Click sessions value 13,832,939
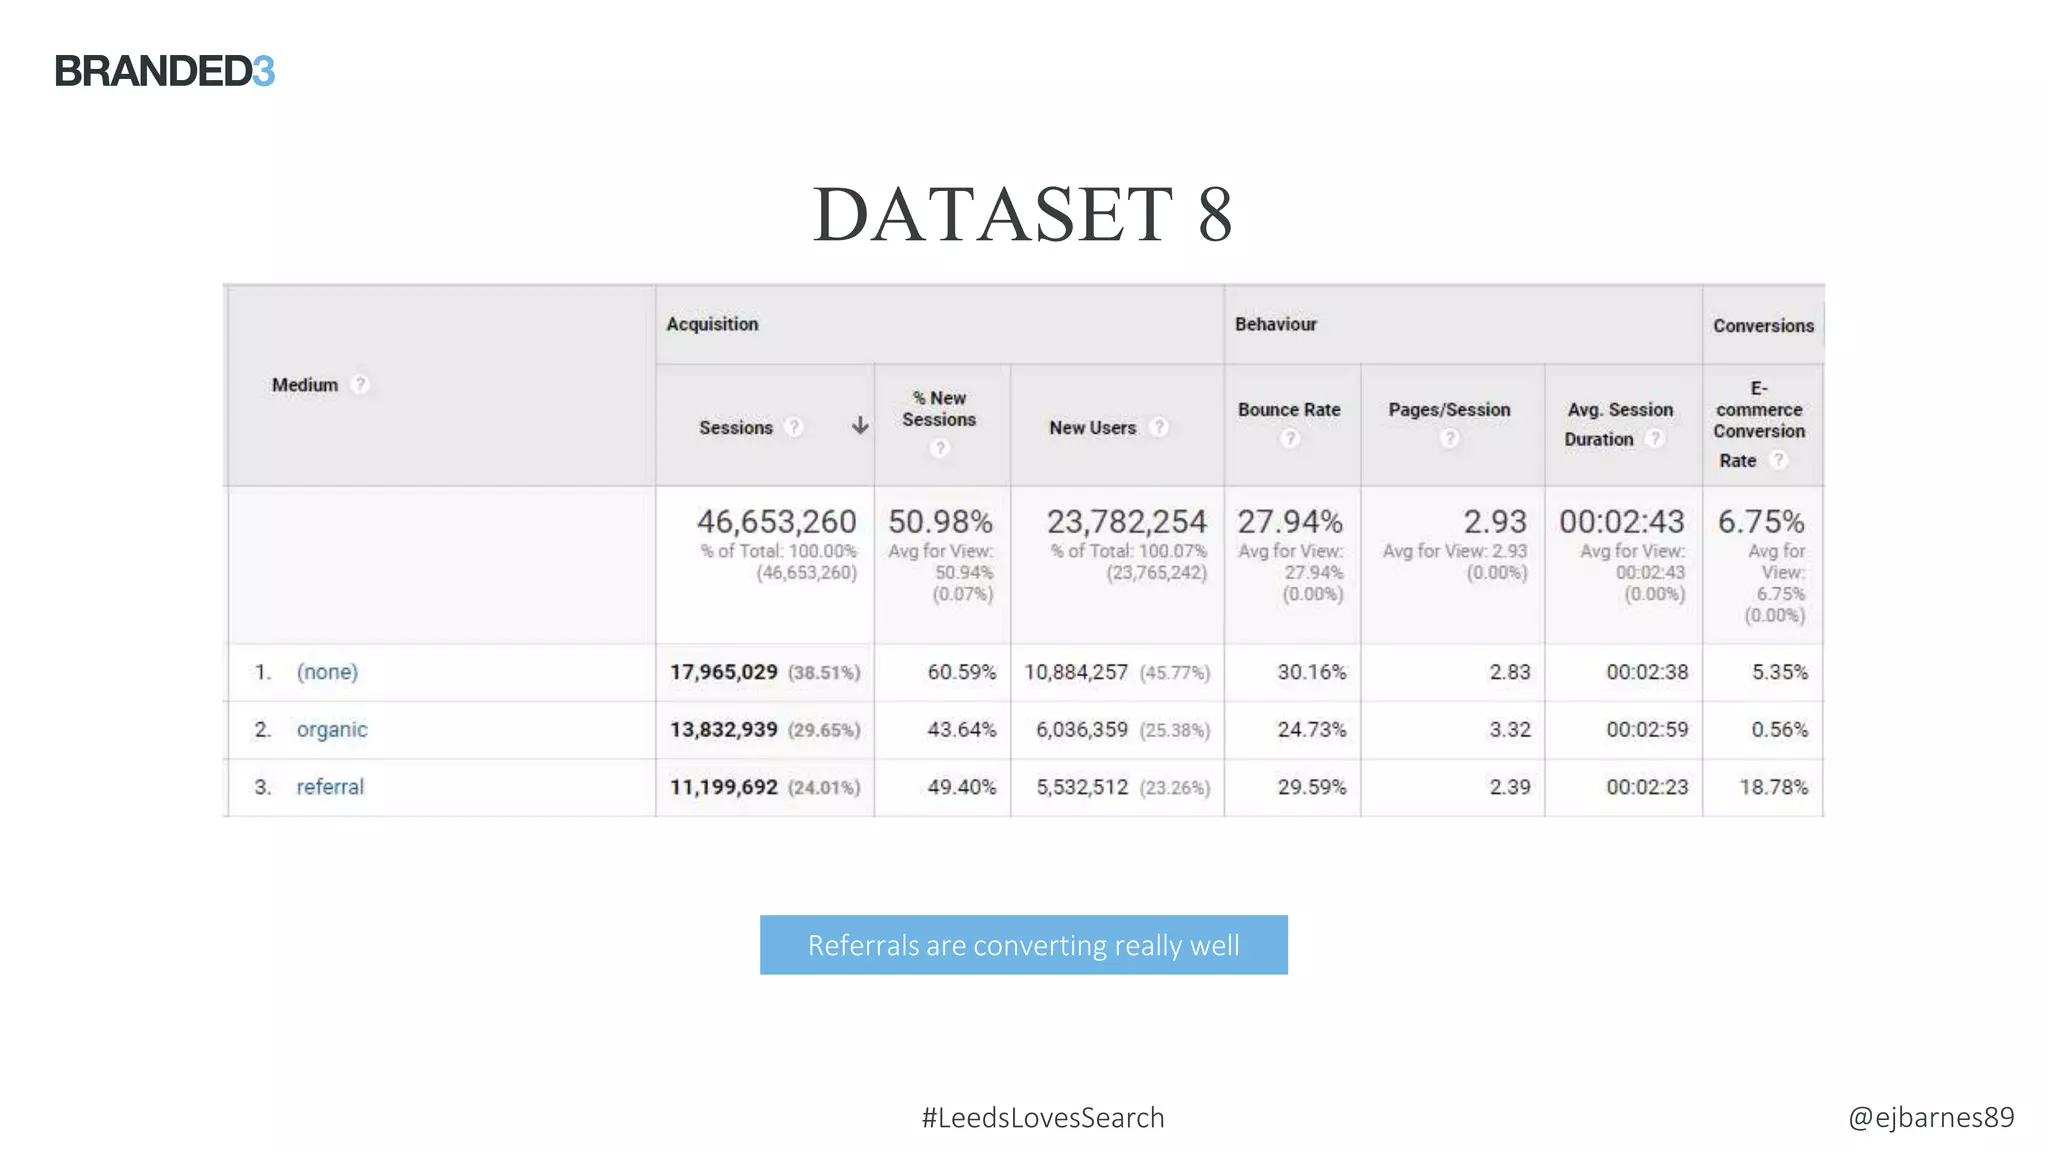Image resolution: width=2048 pixels, height=1152 pixels. (x=723, y=730)
